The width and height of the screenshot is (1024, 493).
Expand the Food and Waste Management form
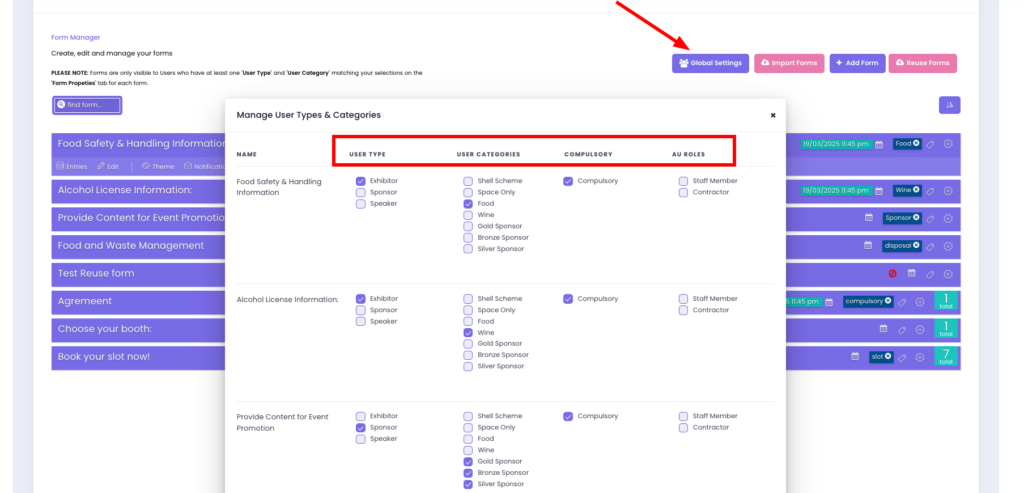pyautogui.click(x=131, y=245)
